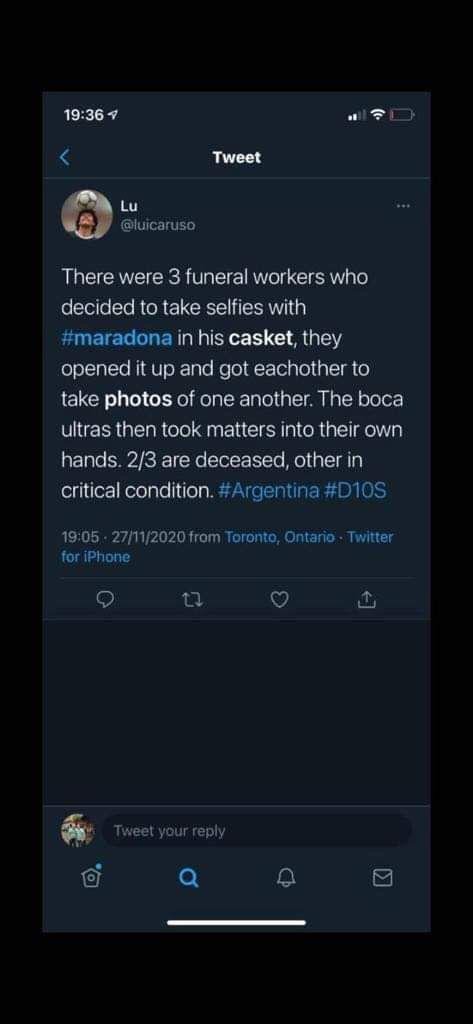Open direct messages envelope icon
The height and width of the screenshot is (1024, 473).
click(382, 878)
